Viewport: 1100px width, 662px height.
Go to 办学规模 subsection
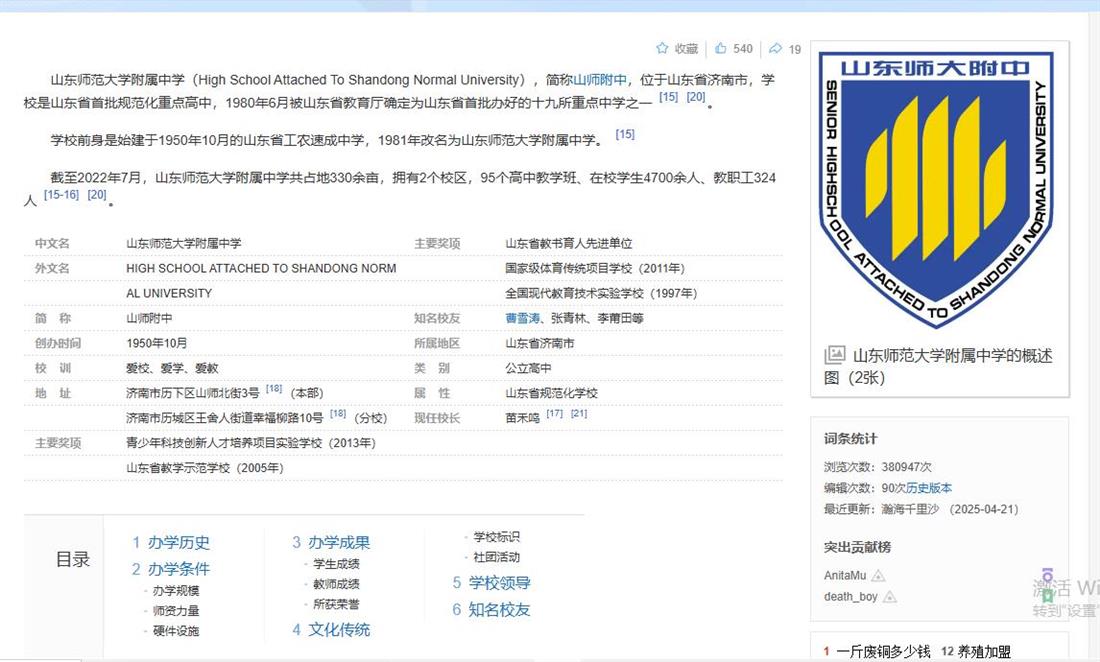click(176, 590)
